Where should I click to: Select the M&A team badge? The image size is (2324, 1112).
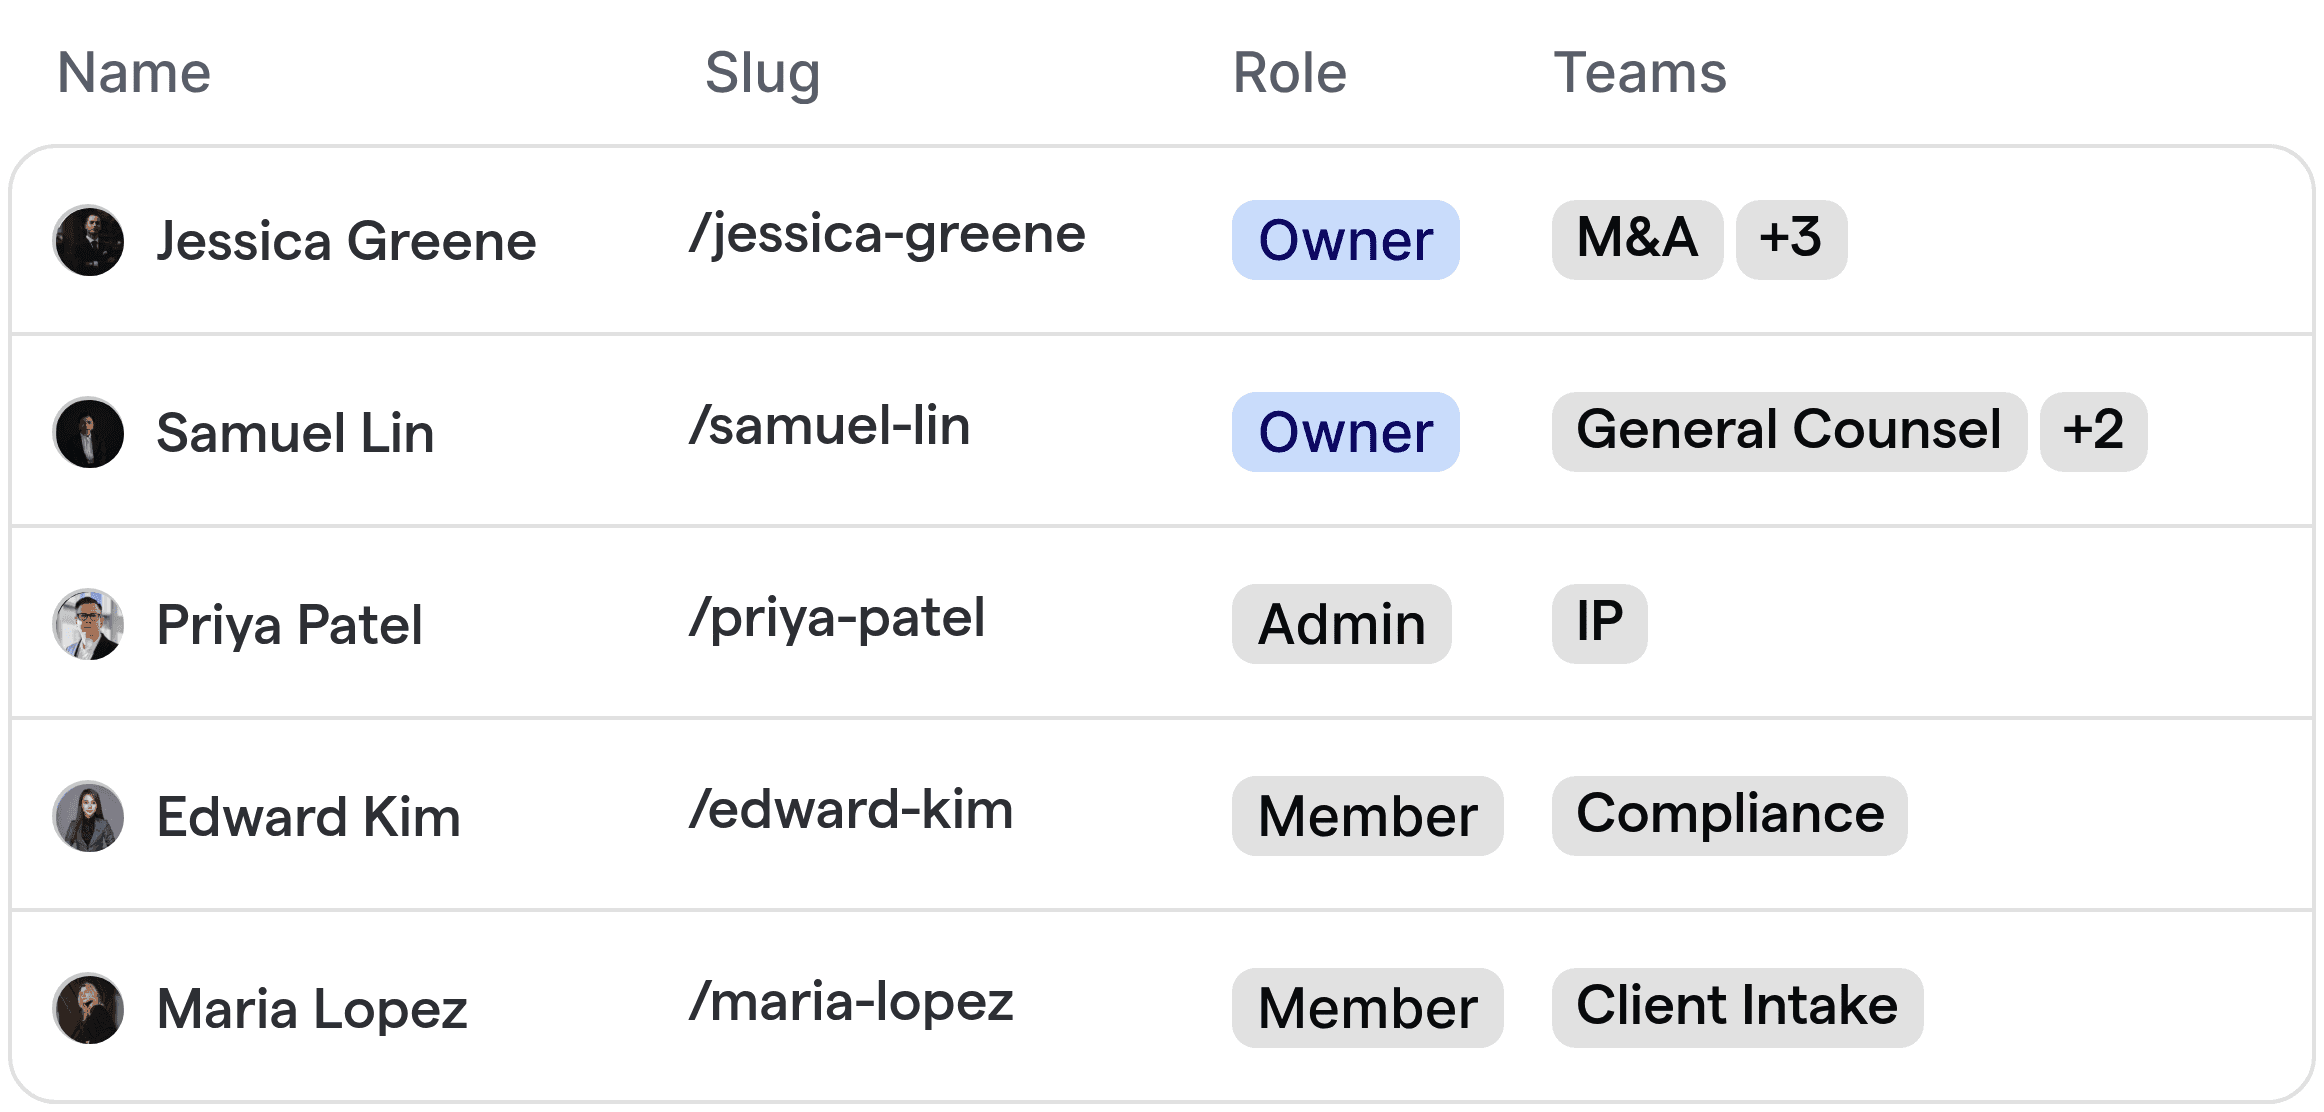pyautogui.click(x=1636, y=239)
